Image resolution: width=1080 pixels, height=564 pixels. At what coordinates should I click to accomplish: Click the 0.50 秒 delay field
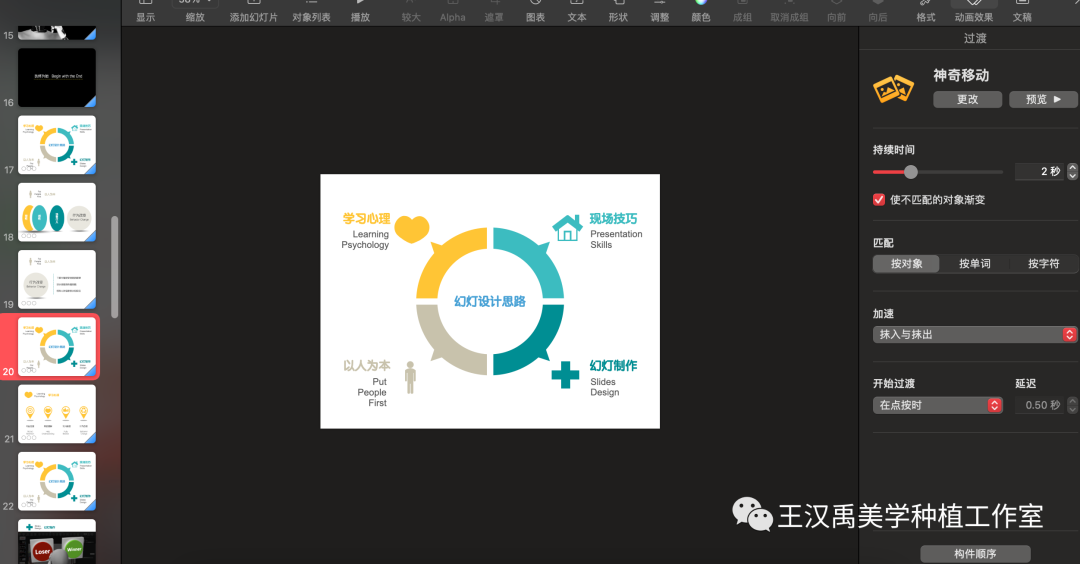point(1039,405)
